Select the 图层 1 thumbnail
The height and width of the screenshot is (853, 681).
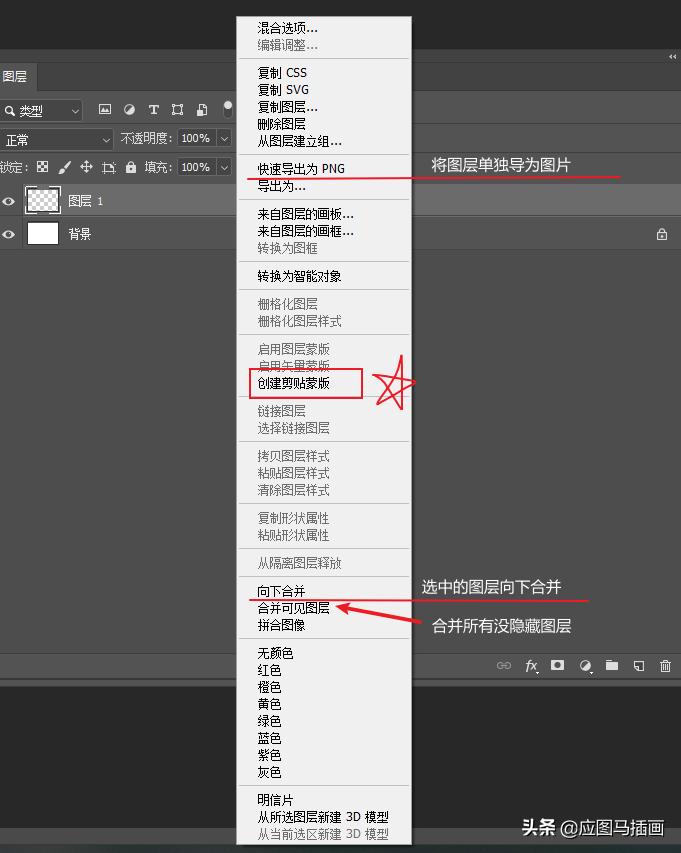[x=43, y=200]
